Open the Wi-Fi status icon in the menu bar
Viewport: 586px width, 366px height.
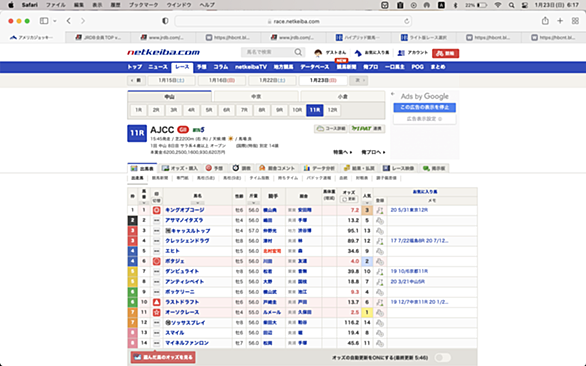(x=498, y=5)
